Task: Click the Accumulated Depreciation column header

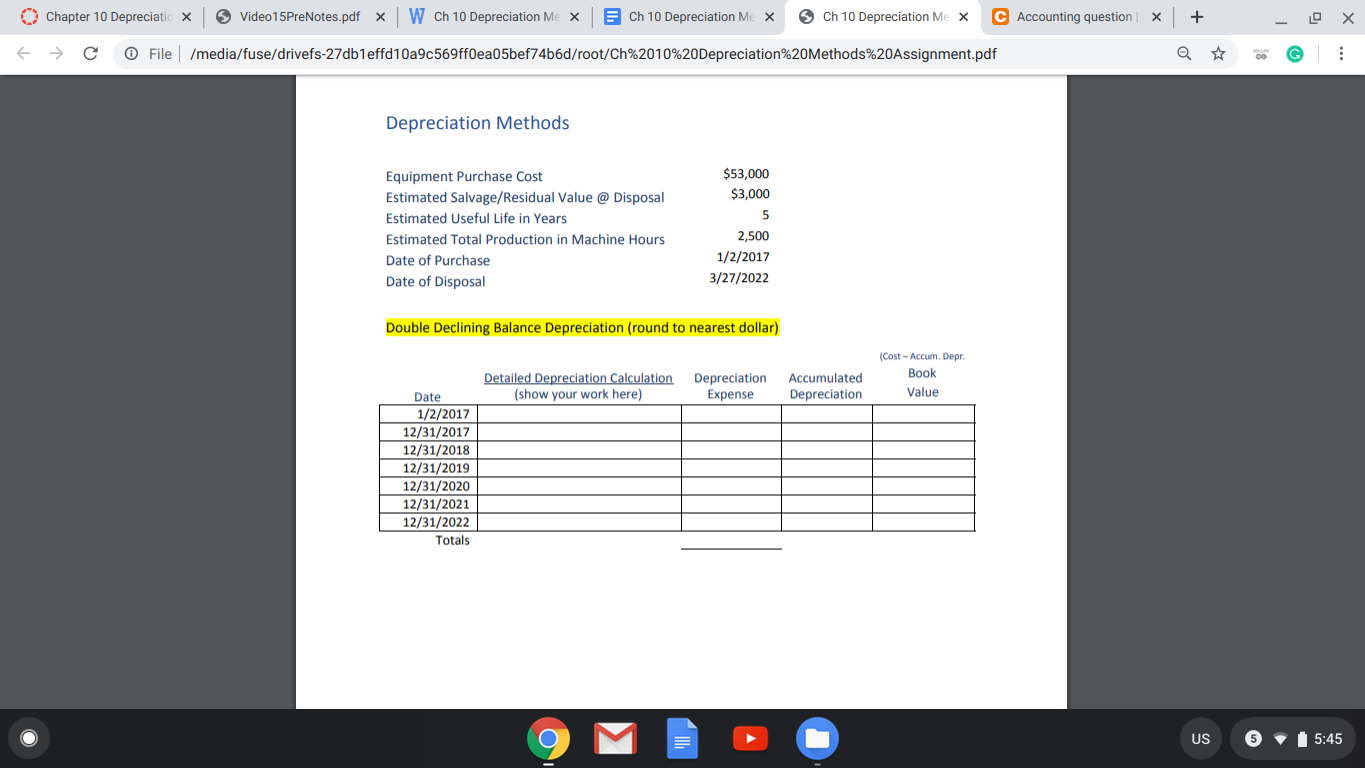Action: (x=825, y=386)
